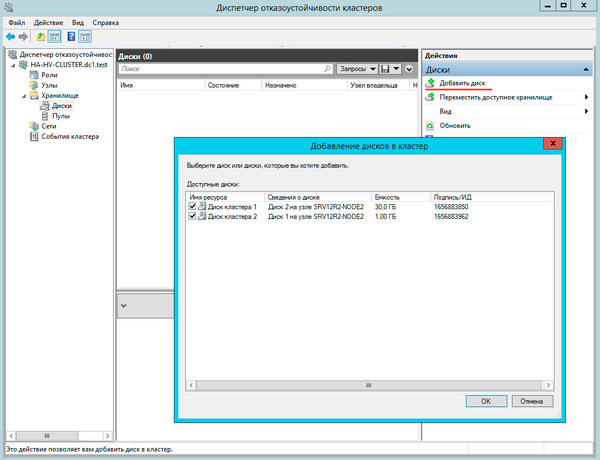
Task: Click the Поиск search field
Action: coord(220,69)
